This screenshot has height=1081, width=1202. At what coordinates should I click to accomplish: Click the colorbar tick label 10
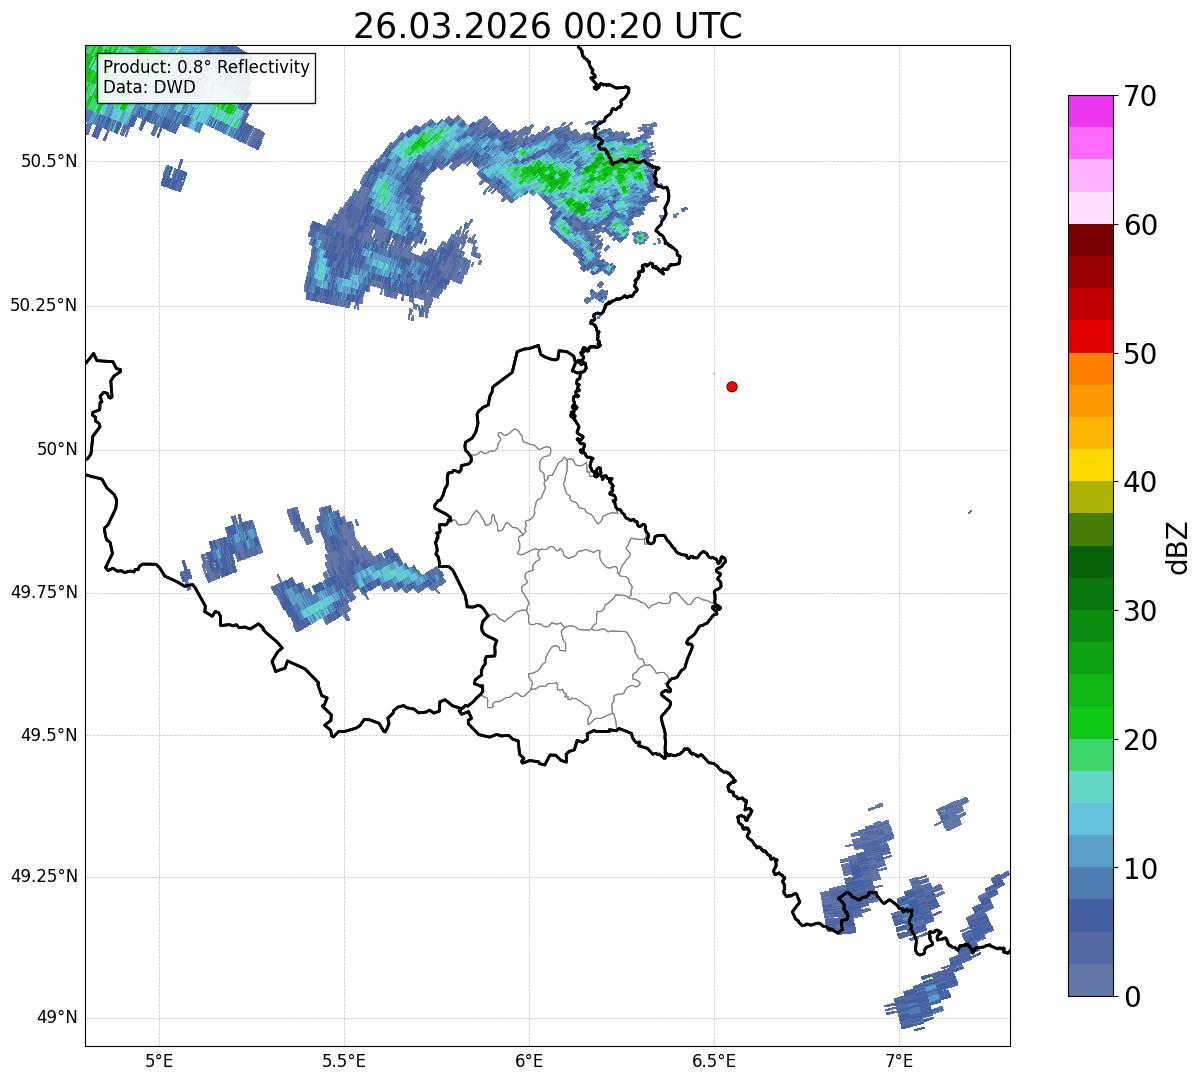coord(1139,869)
